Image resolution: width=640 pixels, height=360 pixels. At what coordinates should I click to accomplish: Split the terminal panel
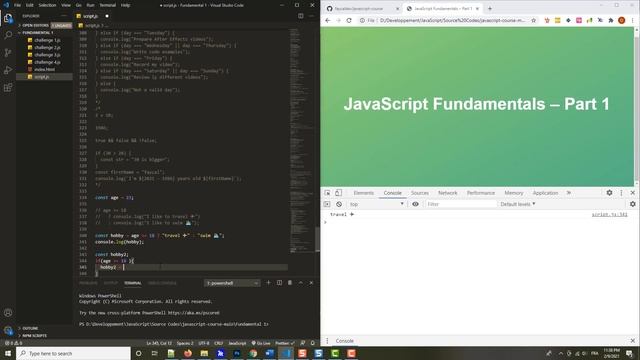(279, 283)
